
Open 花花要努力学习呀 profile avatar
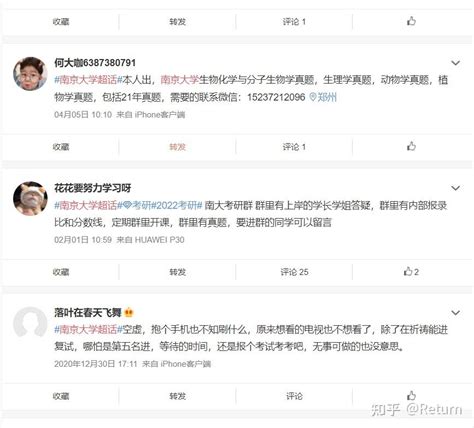(x=30, y=199)
